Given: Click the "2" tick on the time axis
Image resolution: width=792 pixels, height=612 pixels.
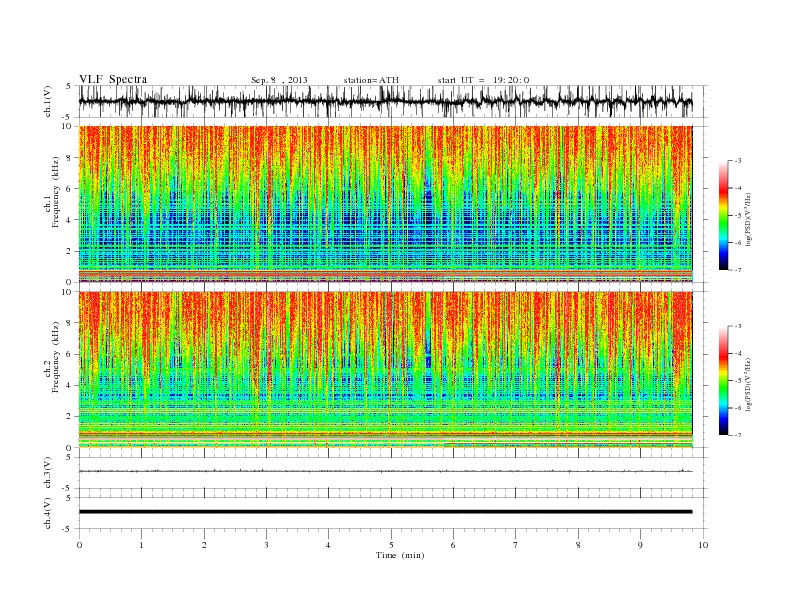Looking at the screenshot, I should pyautogui.click(x=204, y=545).
